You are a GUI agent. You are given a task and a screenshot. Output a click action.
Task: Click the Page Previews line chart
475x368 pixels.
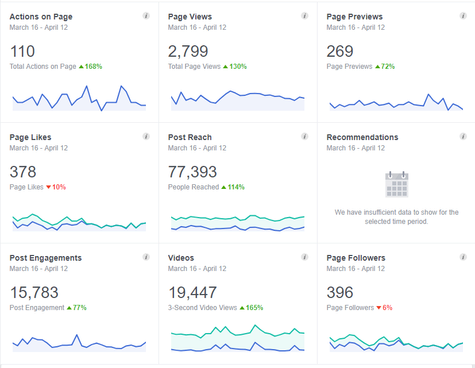396,102
